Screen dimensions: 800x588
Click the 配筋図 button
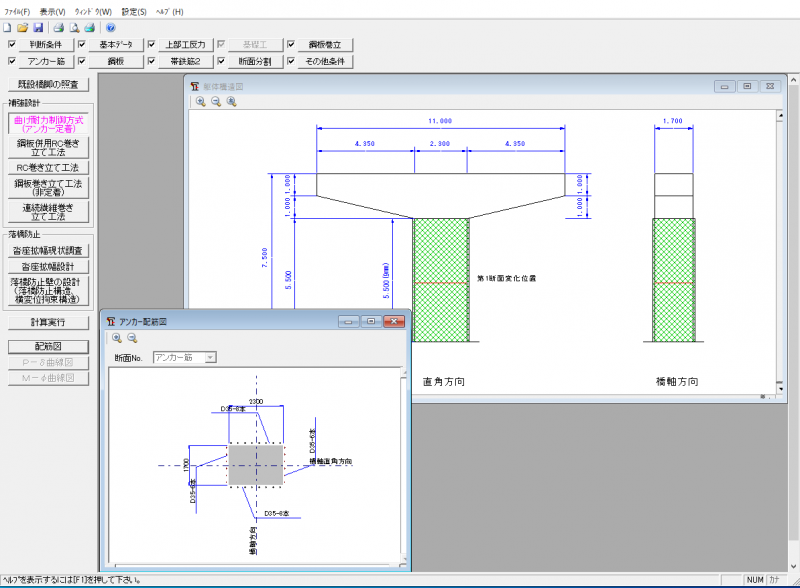(48, 347)
